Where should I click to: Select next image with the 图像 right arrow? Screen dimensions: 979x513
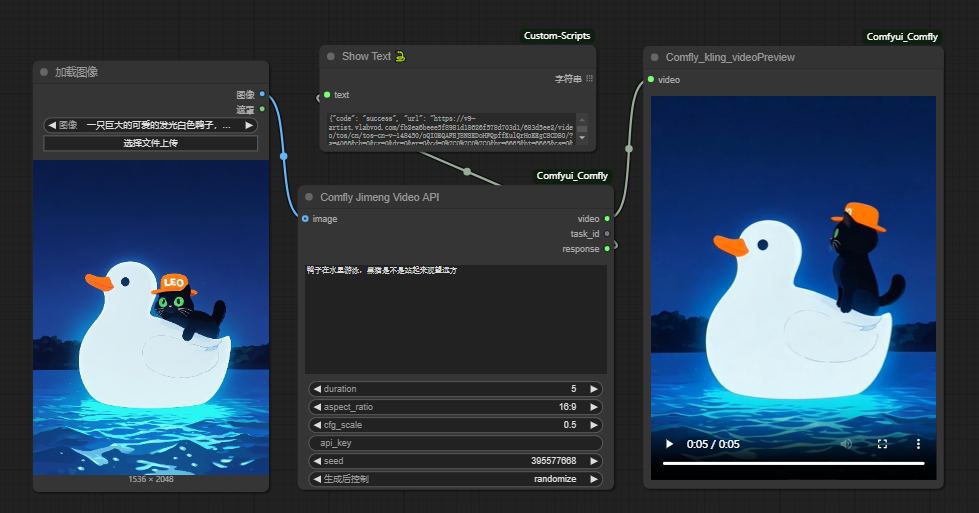(248, 125)
